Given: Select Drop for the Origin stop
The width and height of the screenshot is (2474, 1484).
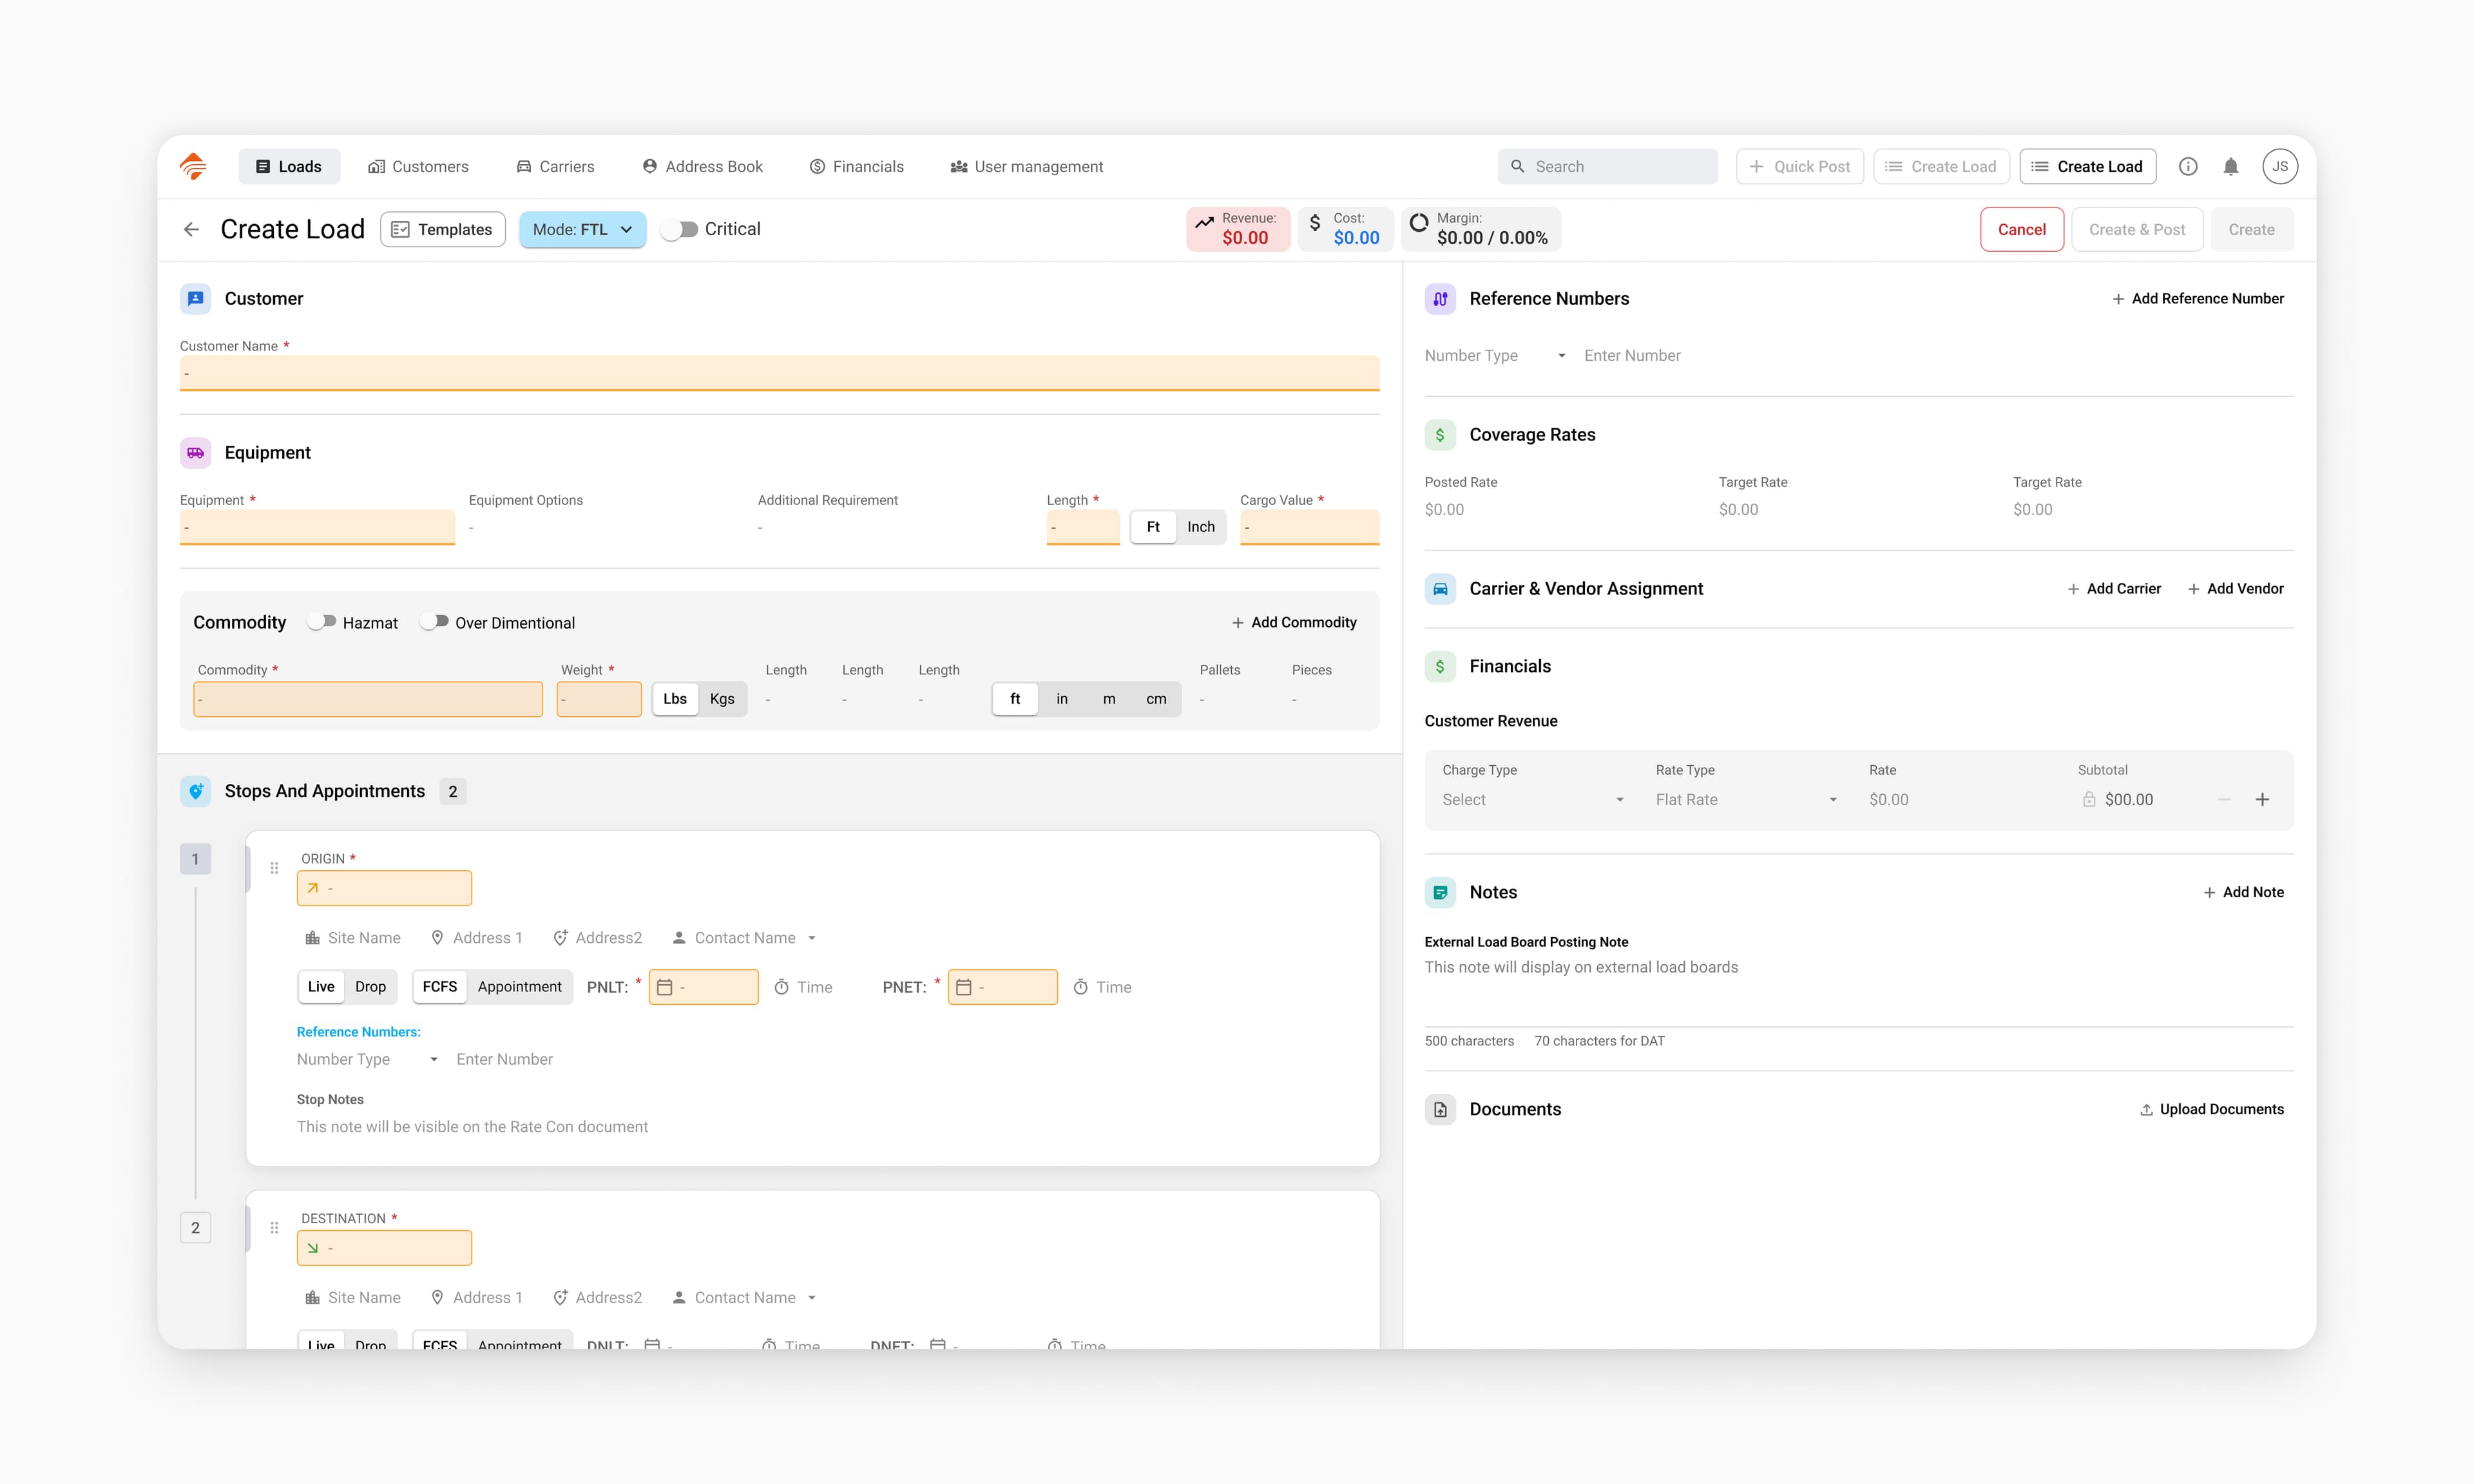Looking at the screenshot, I should pos(370,987).
